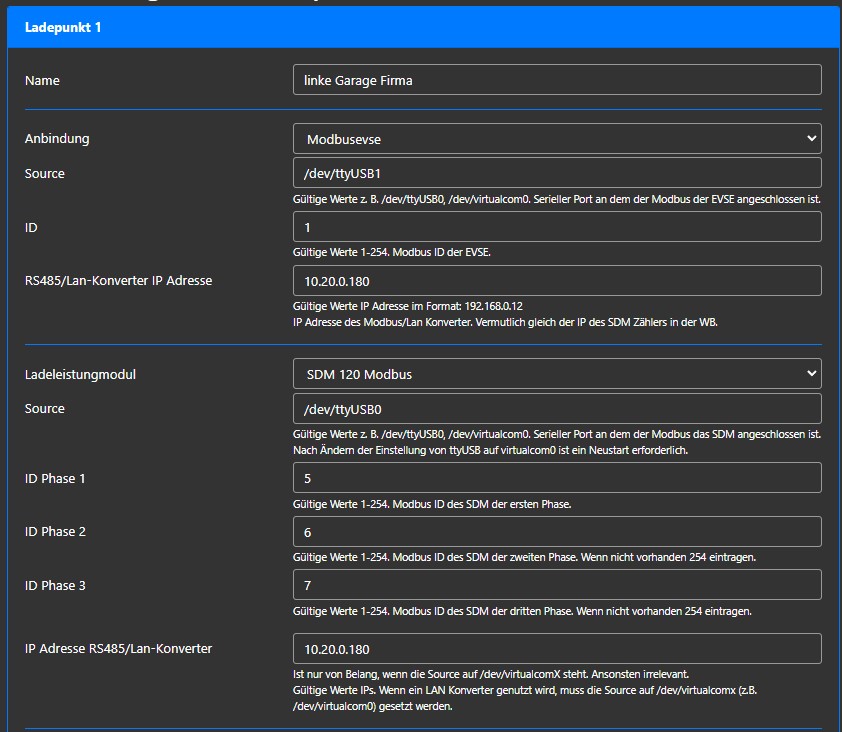Click the 'ID Phase 1' label
This screenshot has width=842, height=732.
[55, 478]
